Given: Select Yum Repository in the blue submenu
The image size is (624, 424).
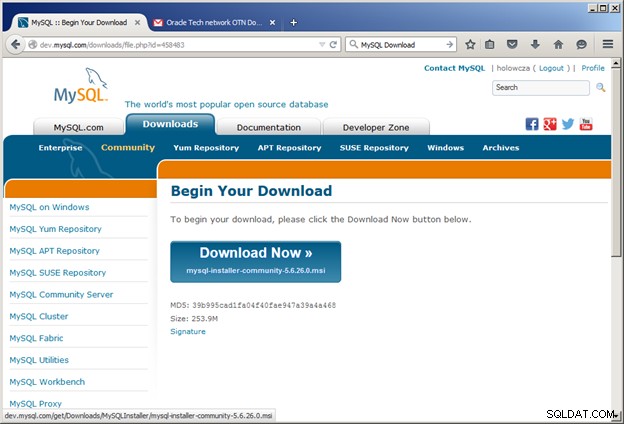Looking at the screenshot, I should click(x=206, y=148).
